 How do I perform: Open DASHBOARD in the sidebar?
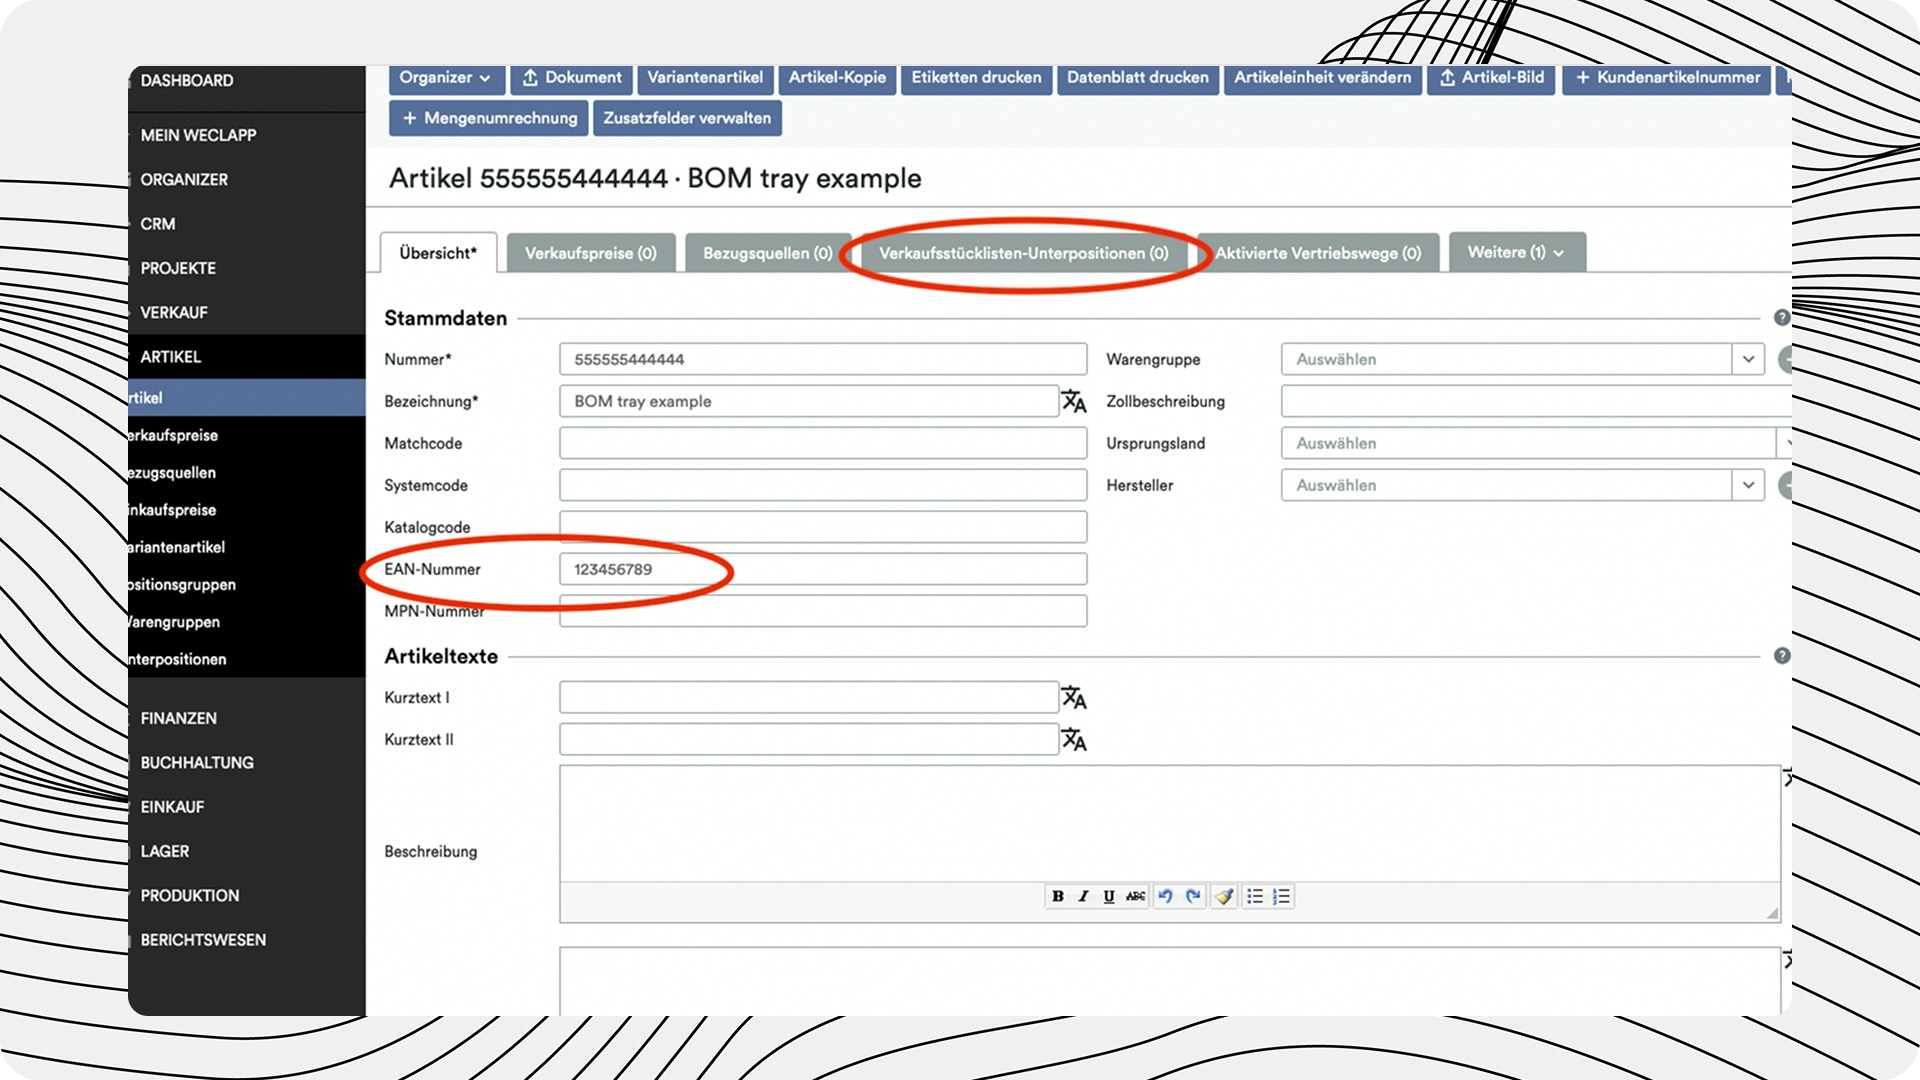187,80
